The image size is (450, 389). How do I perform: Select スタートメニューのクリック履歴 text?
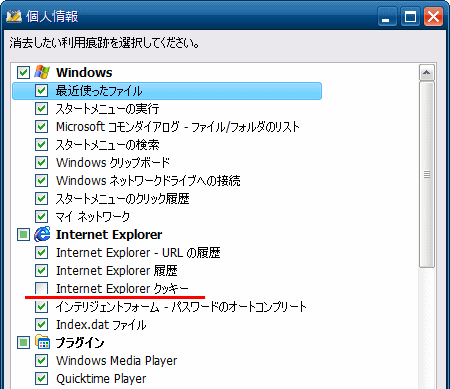point(122,199)
